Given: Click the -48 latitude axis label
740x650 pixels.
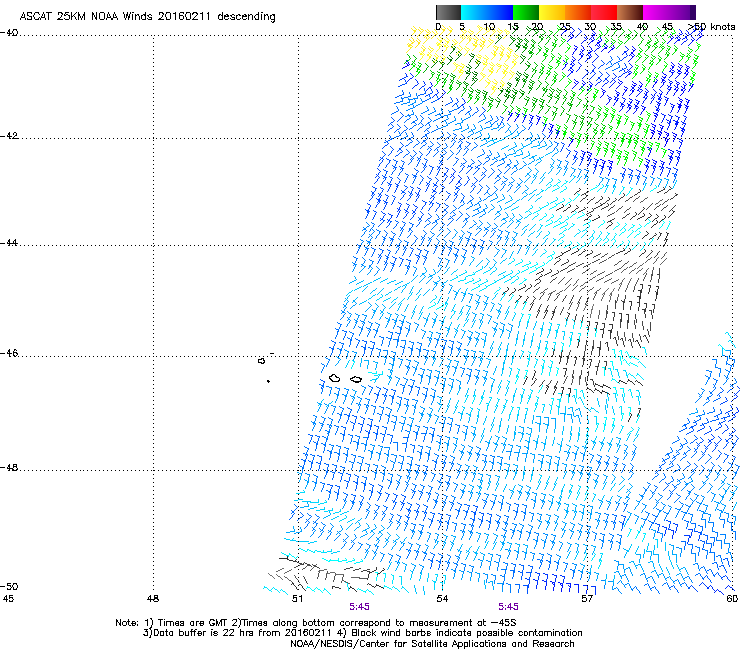Looking at the screenshot, I should (x=9, y=467).
